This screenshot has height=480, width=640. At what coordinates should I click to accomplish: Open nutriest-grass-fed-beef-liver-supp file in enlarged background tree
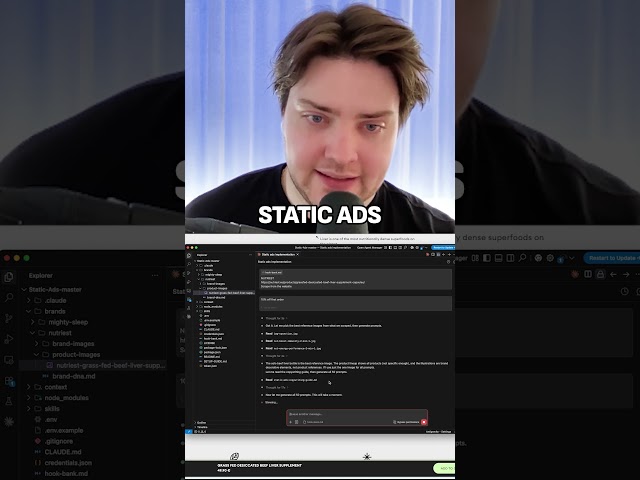106,365
